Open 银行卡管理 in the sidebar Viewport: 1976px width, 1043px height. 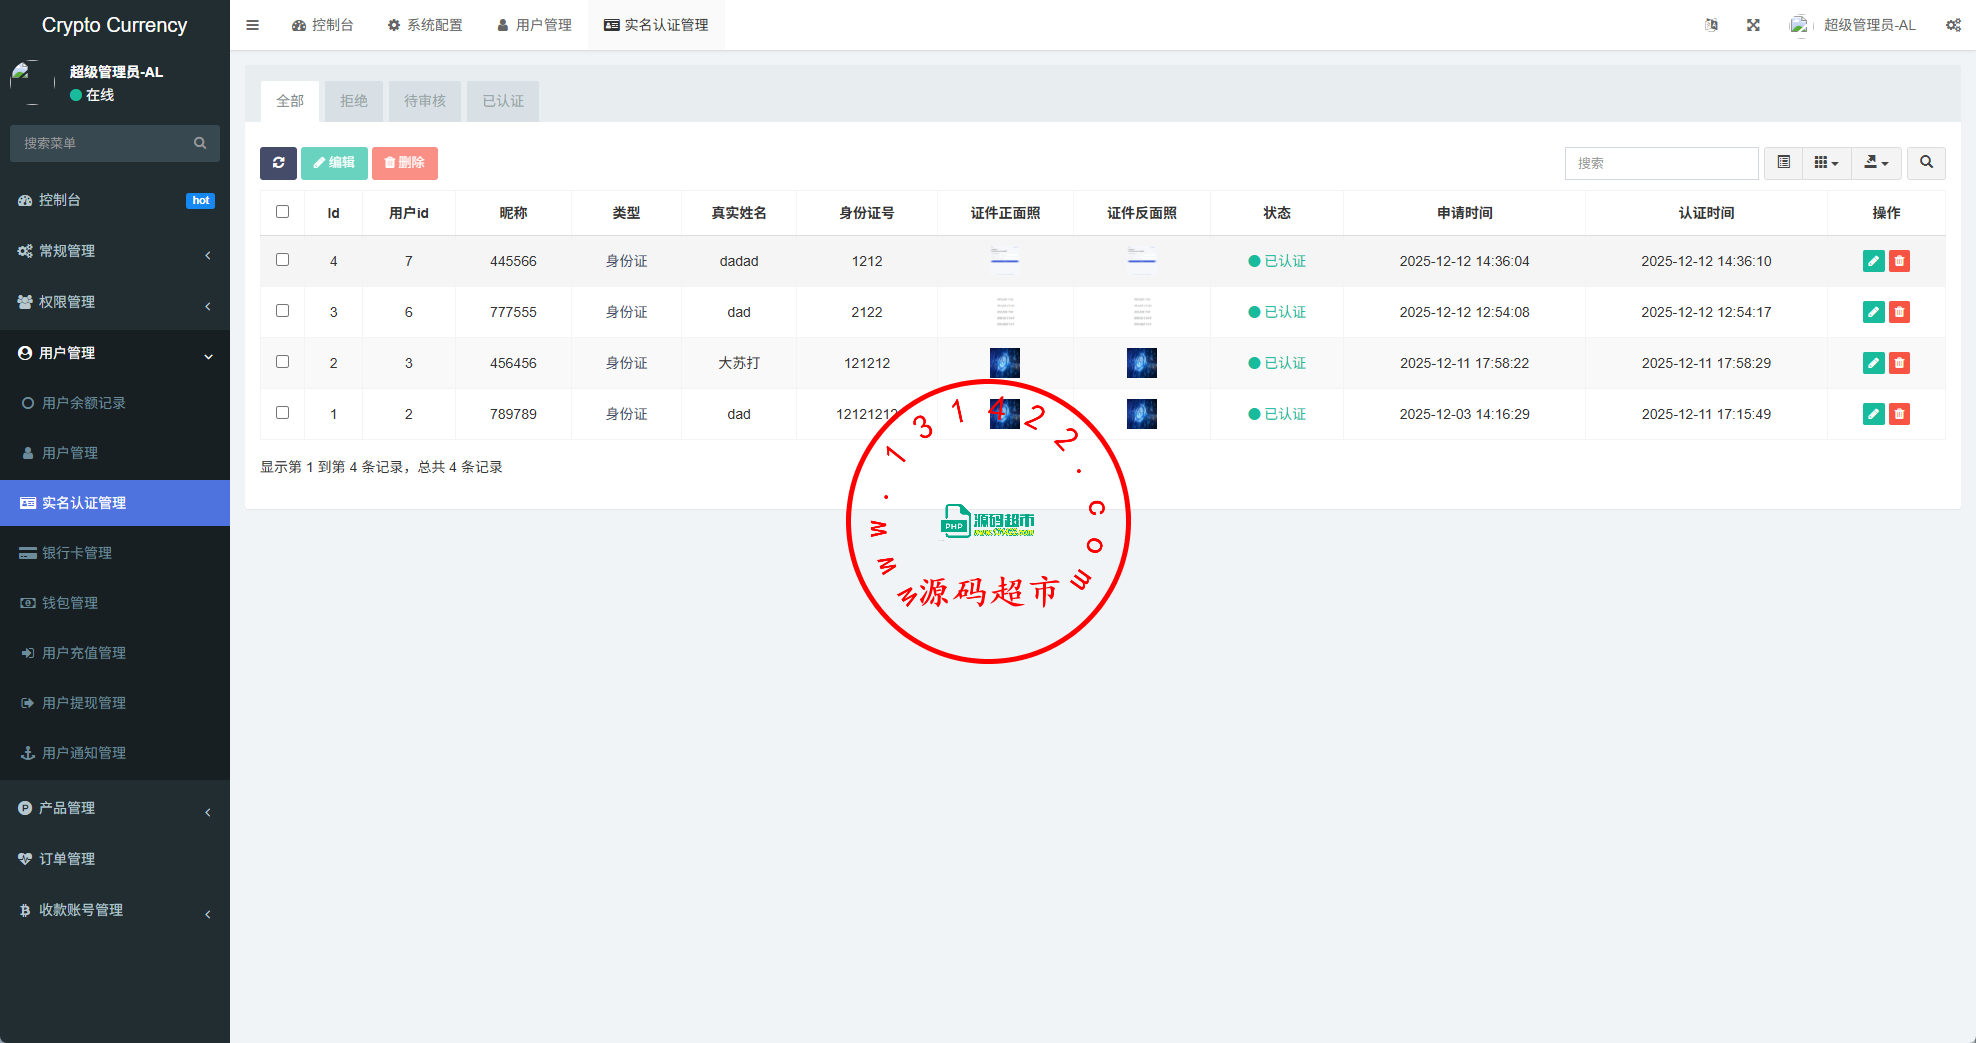(77, 553)
